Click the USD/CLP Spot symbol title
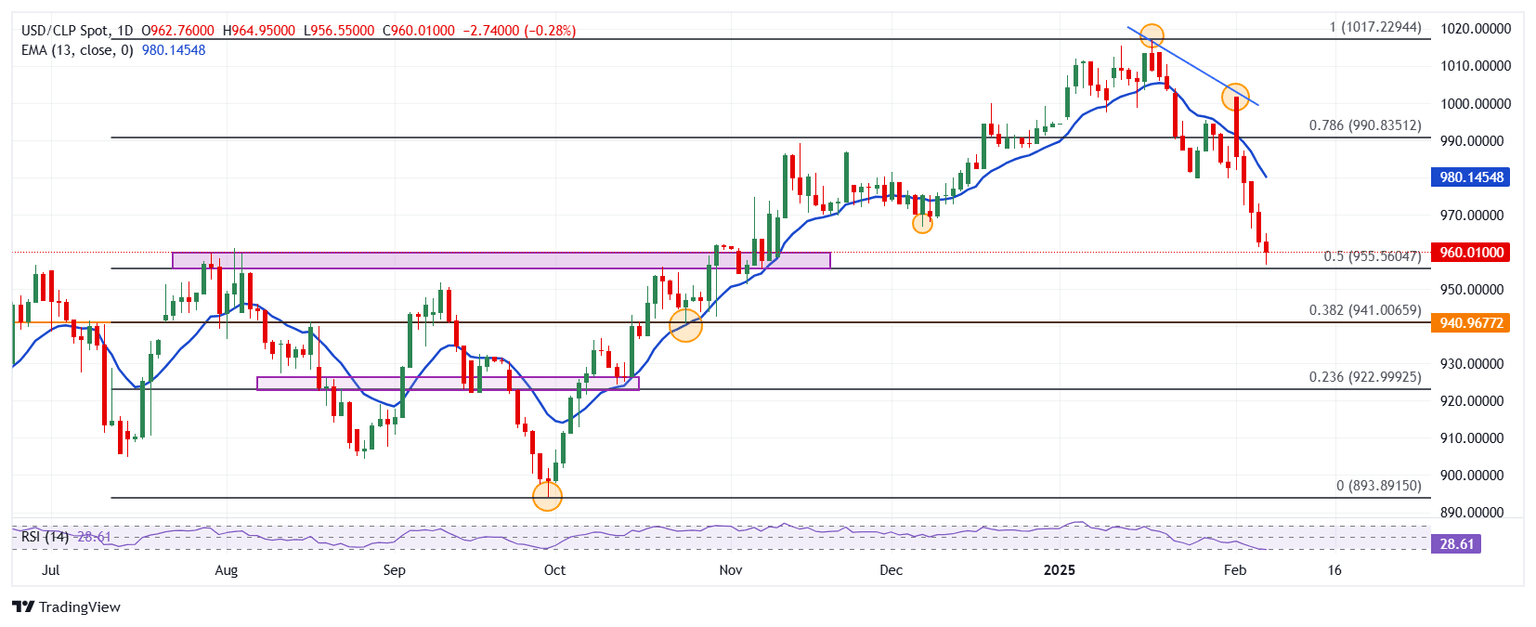This screenshot has width=1536, height=627. click(63, 31)
